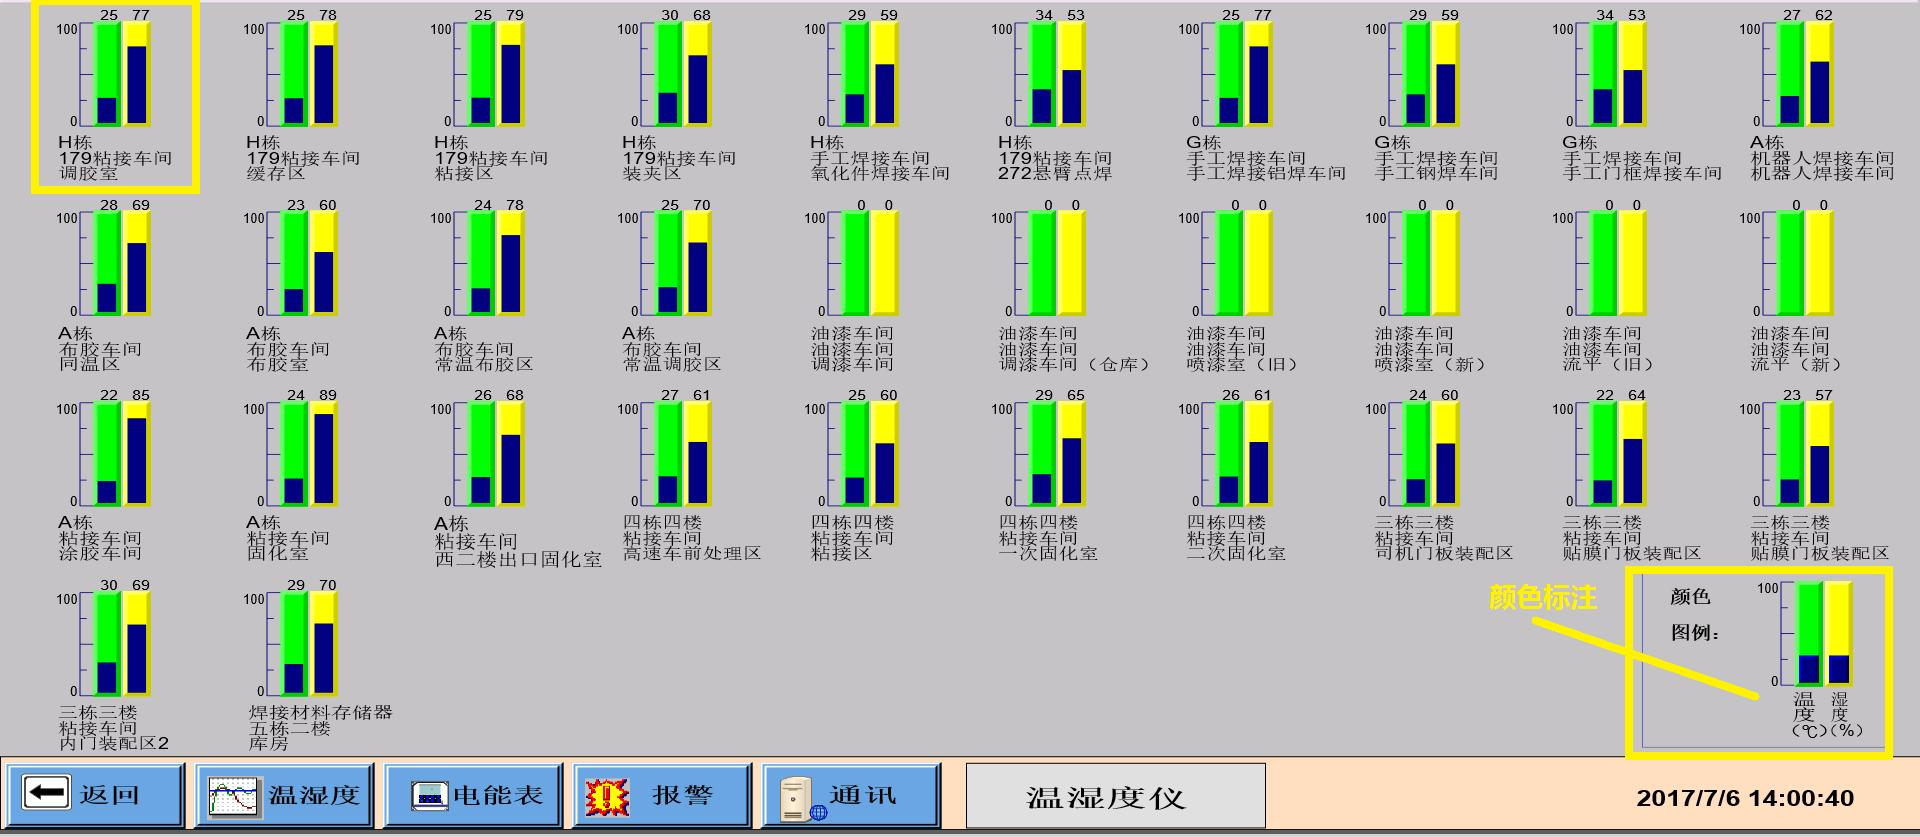The height and width of the screenshot is (837, 1920).
Task: Click the 272悬臂点焊 bar gauge
Action: (x=1057, y=74)
